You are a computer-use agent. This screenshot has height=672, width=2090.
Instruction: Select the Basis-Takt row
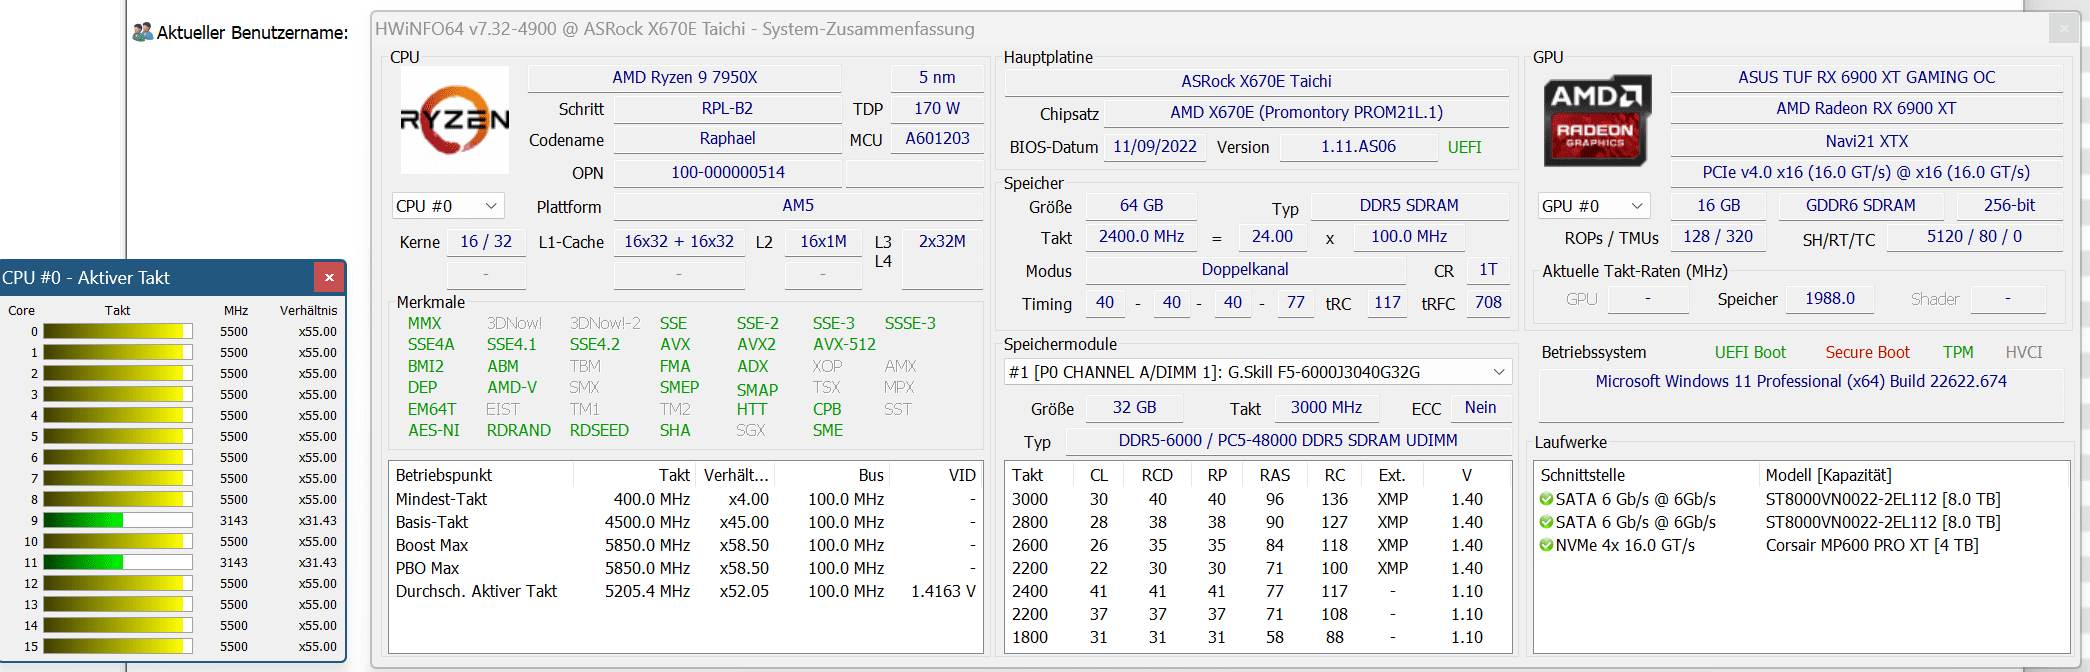tap(685, 522)
